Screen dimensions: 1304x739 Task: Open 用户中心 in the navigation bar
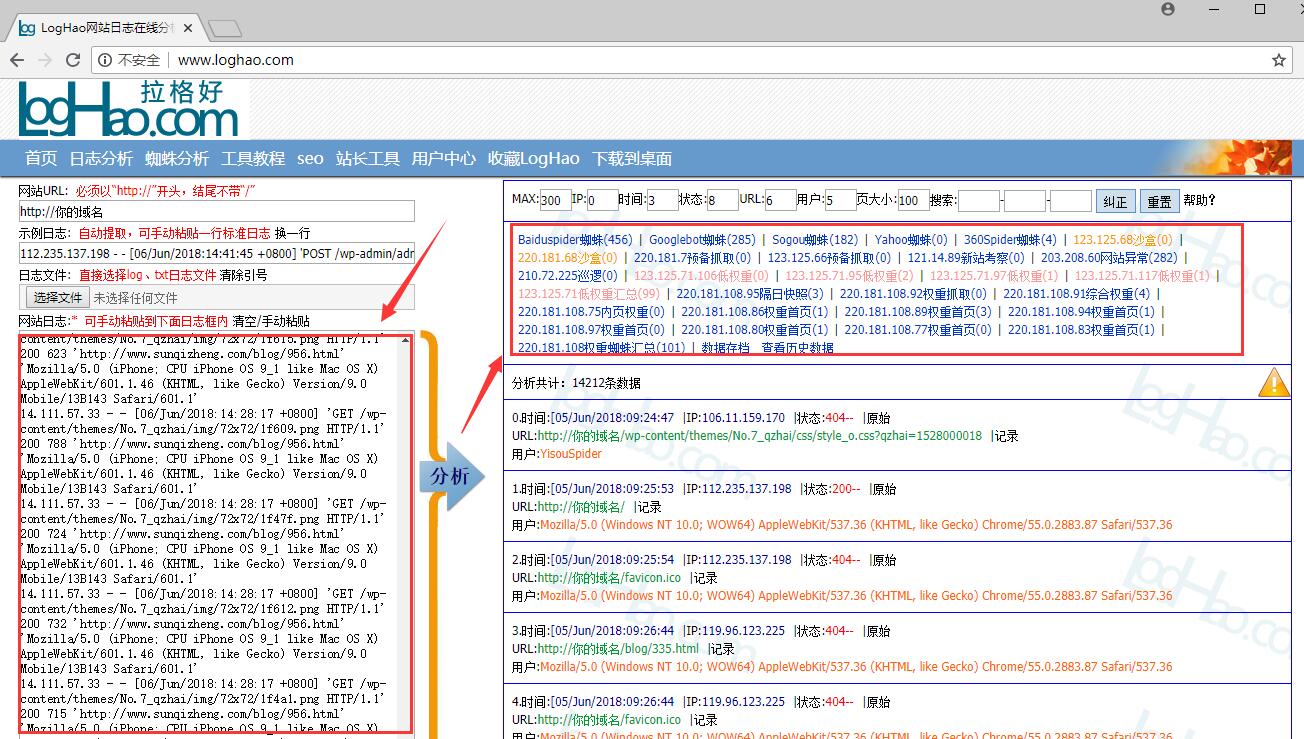[x=444, y=158]
